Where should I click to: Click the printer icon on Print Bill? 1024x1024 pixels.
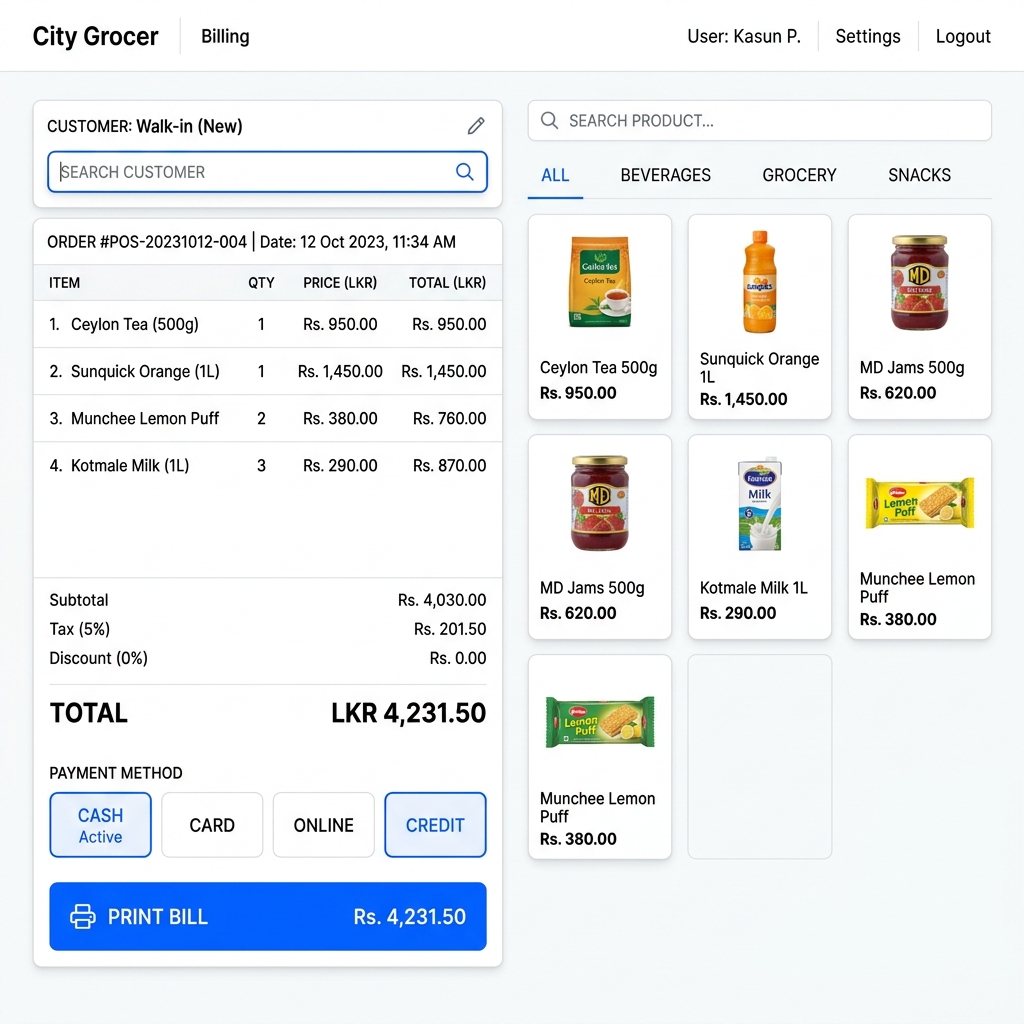coord(83,916)
